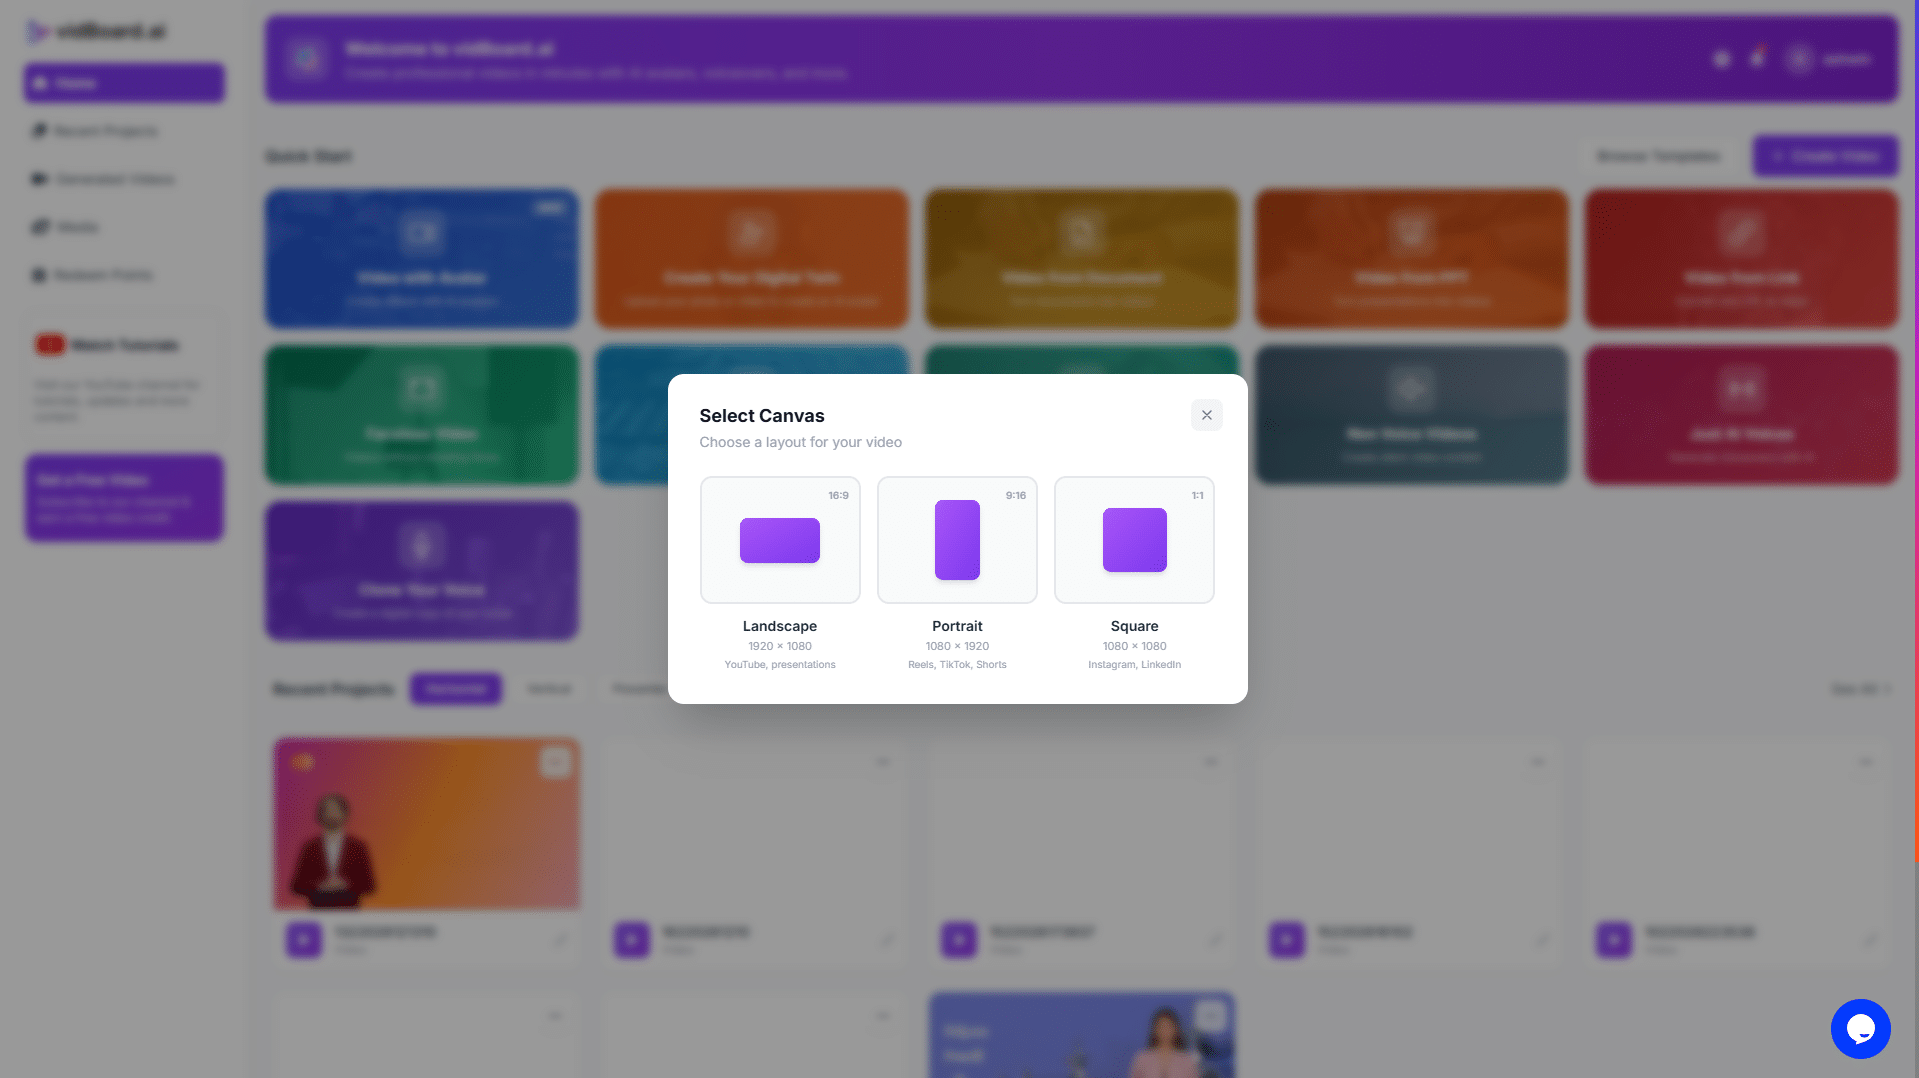Open the chat support bubble

coord(1860,1028)
